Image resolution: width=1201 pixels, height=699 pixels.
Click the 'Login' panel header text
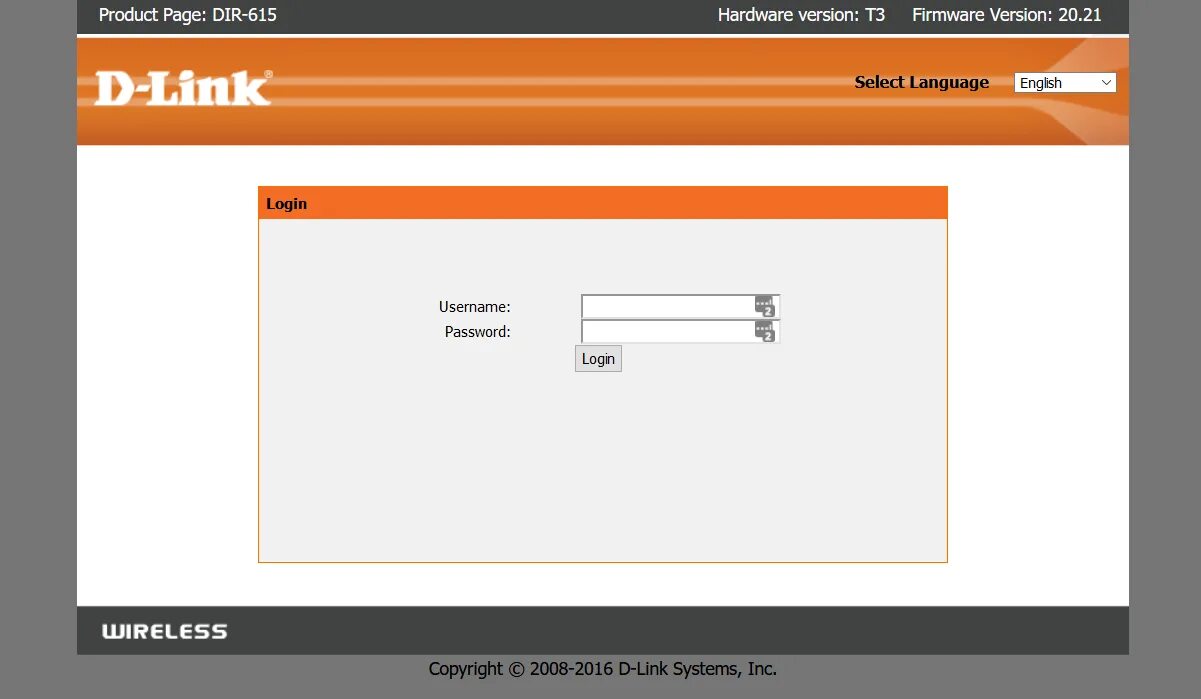click(x=286, y=203)
